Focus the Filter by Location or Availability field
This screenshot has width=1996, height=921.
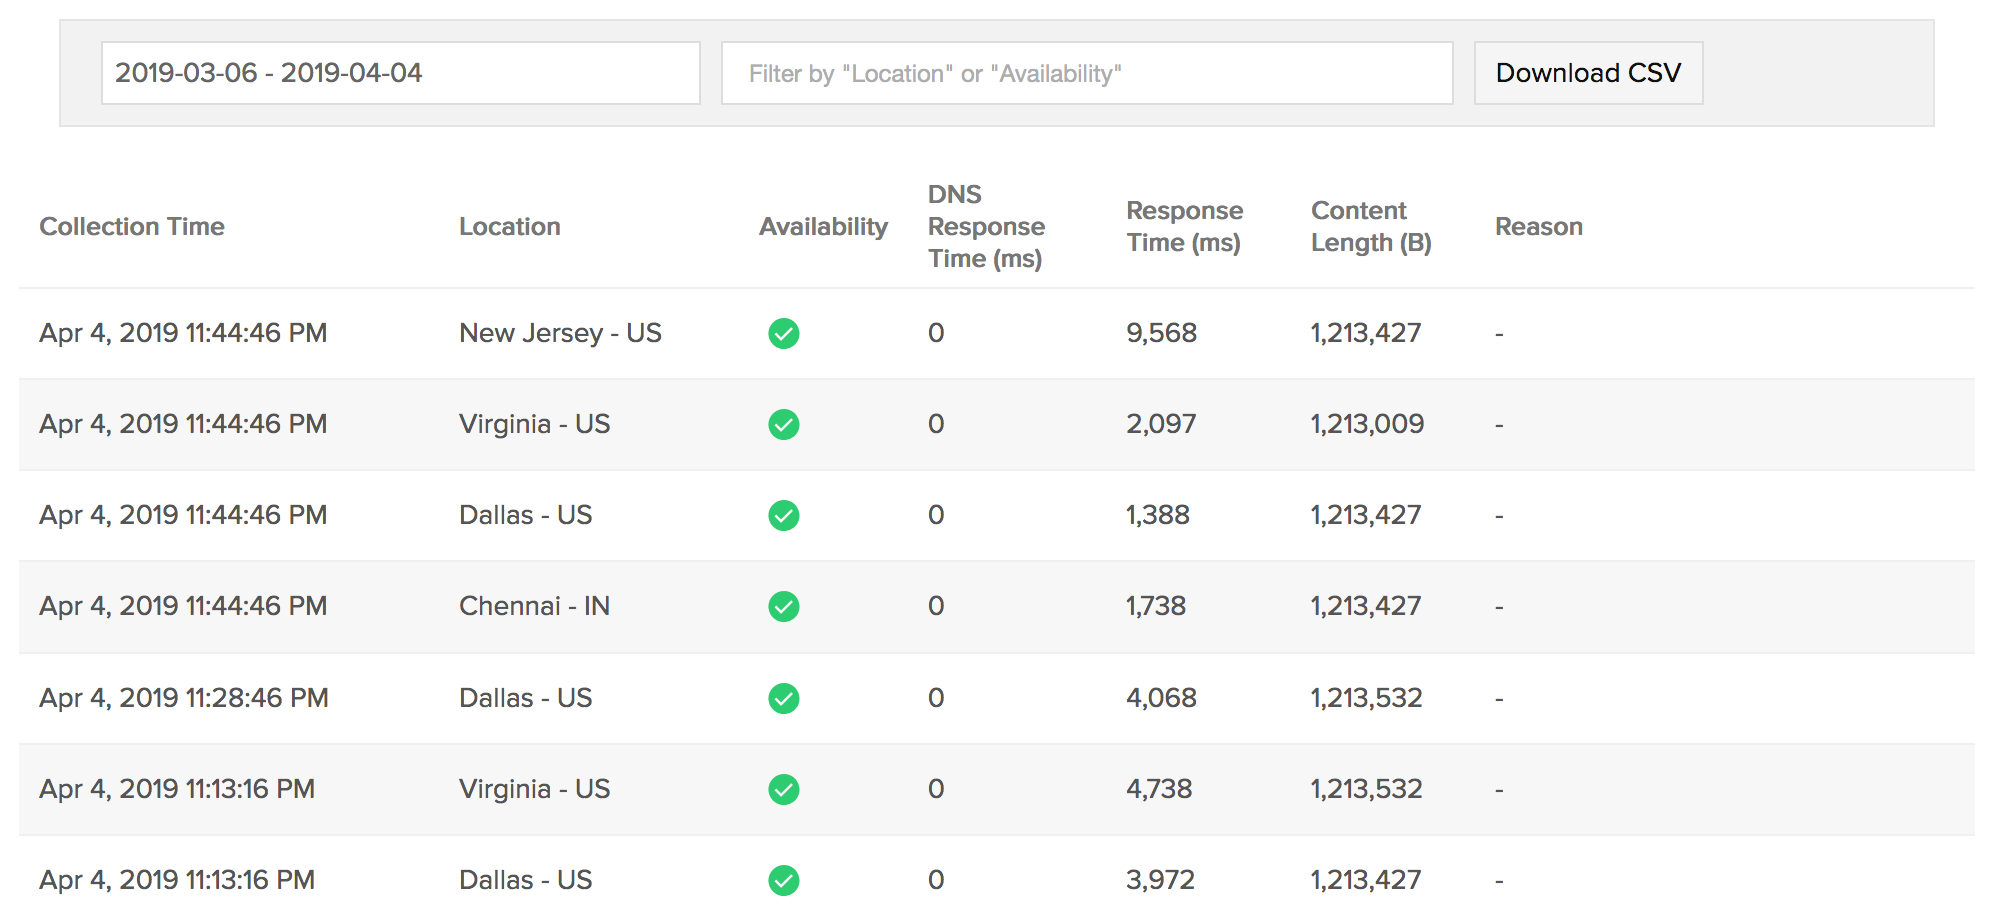[1087, 73]
